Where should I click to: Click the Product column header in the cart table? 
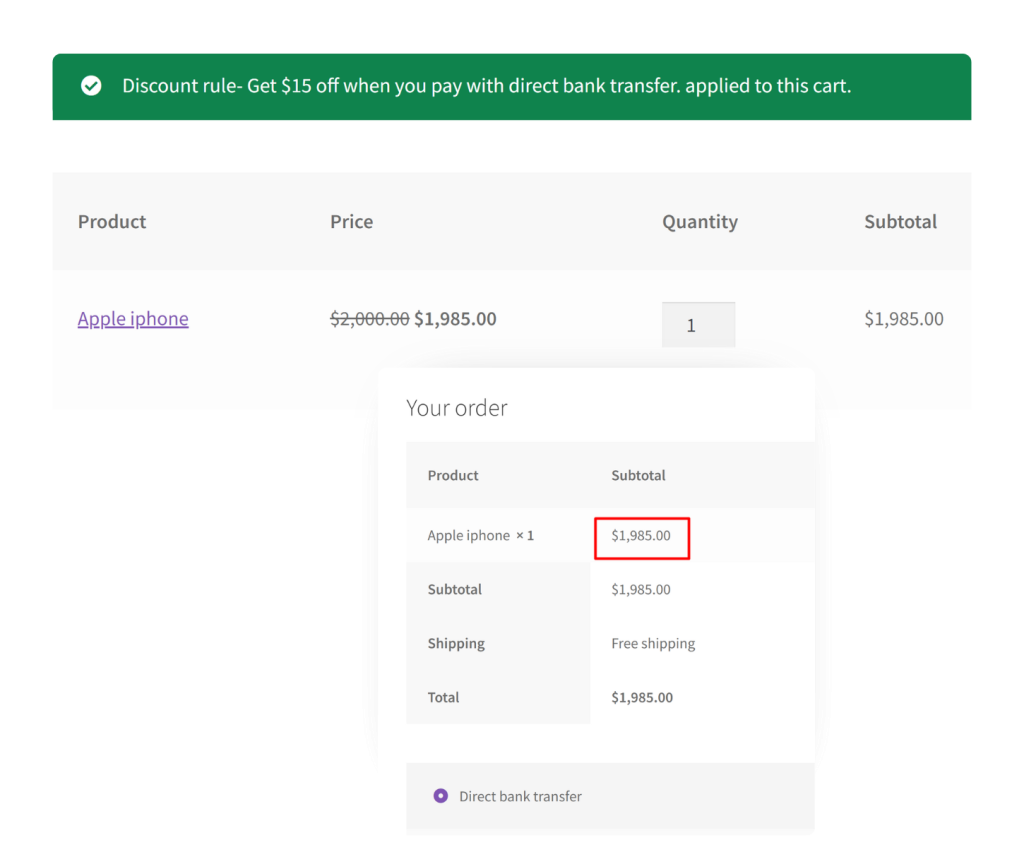click(x=112, y=221)
